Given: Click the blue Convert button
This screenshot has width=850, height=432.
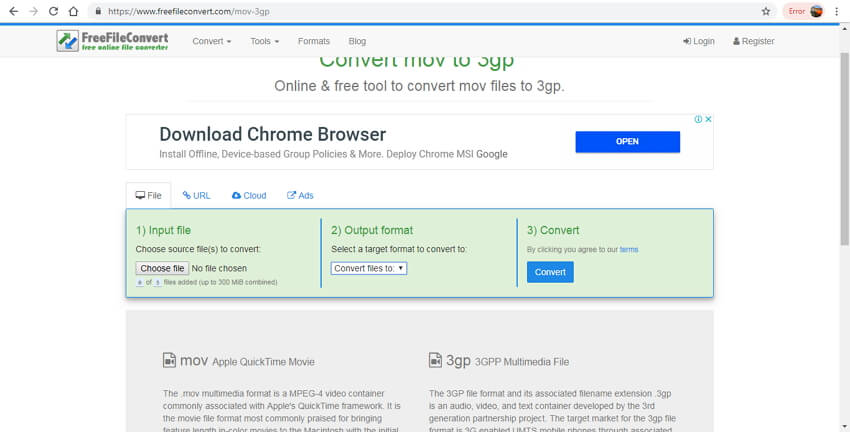Looking at the screenshot, I should pyautogui.click(x=550, y=272).
